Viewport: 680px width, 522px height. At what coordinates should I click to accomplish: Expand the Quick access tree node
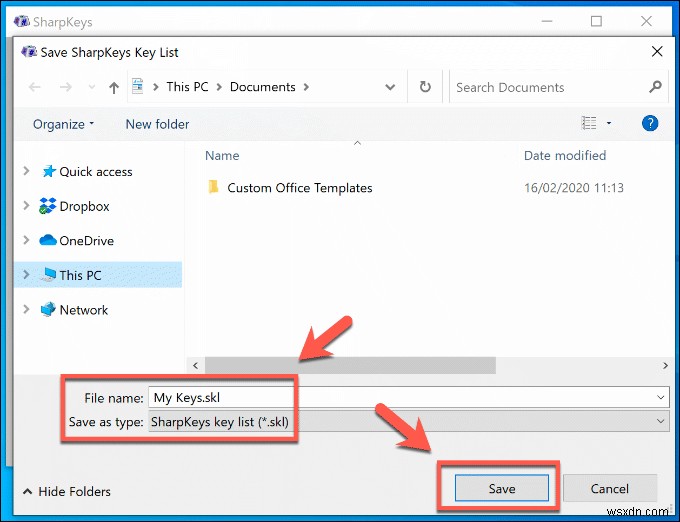pyautogui.click(x=26, y=171)
